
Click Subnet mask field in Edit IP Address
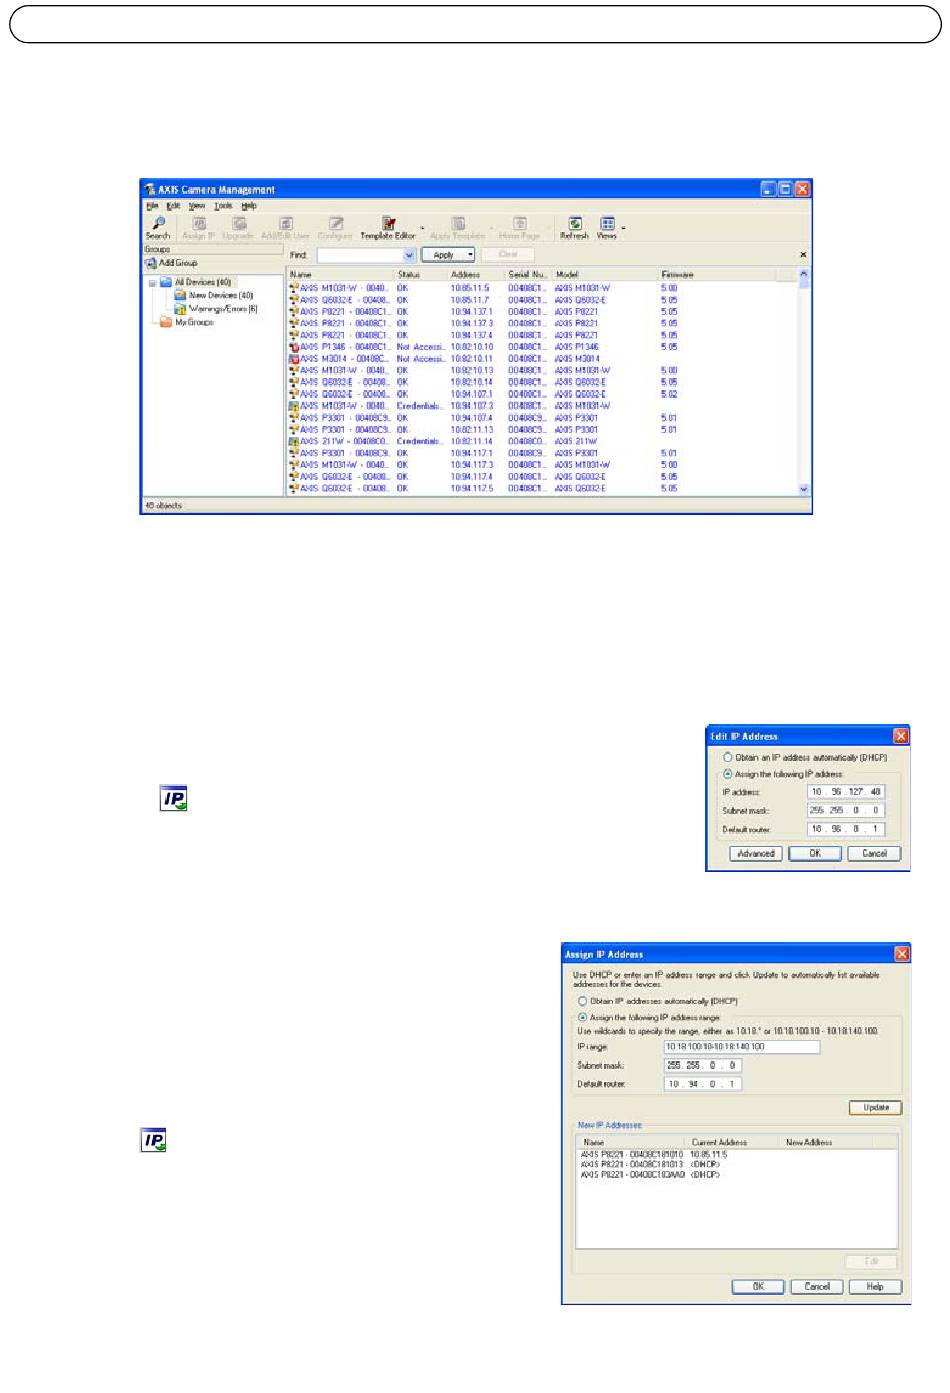click(x=846, y=811)
